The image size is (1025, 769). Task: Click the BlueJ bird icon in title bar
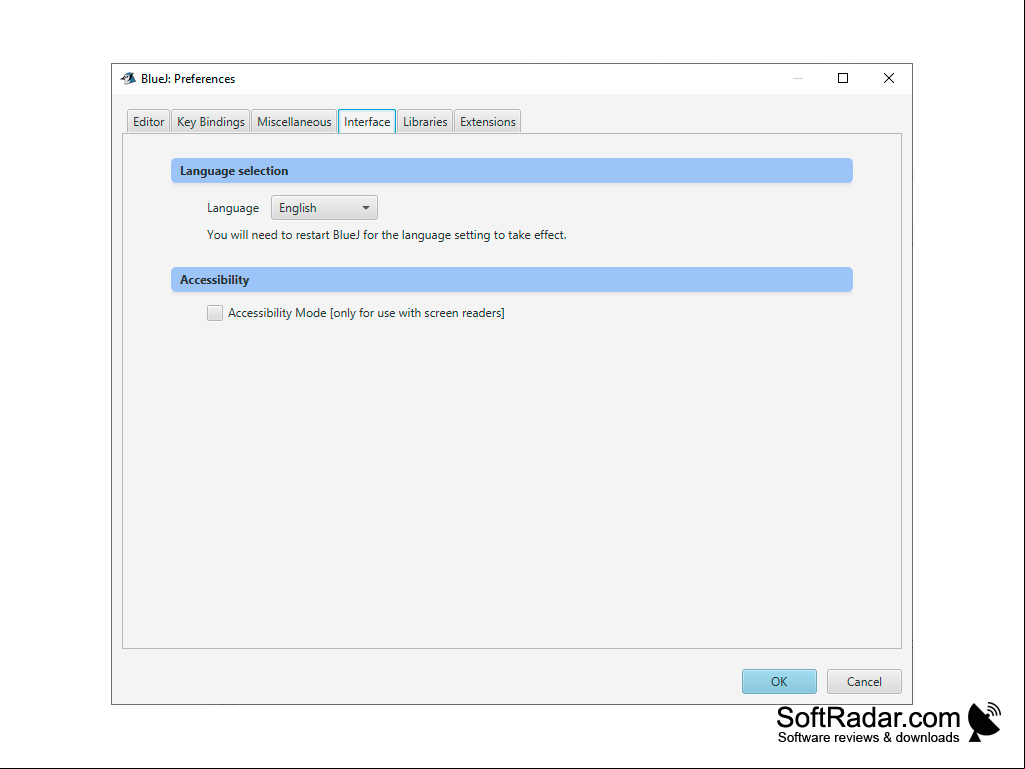128,78
